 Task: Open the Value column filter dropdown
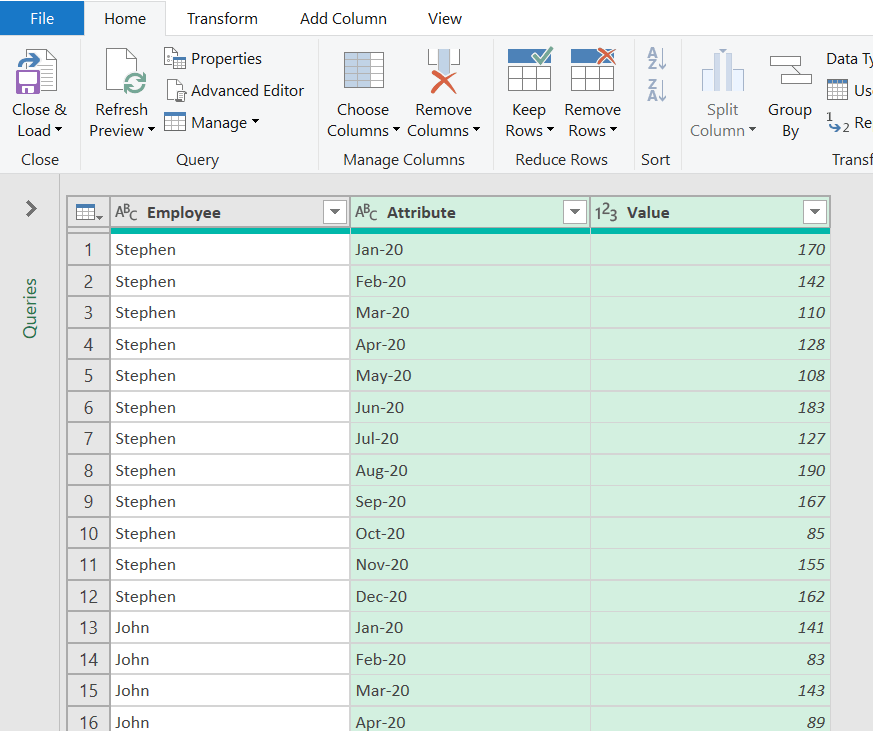click(815, 212)
